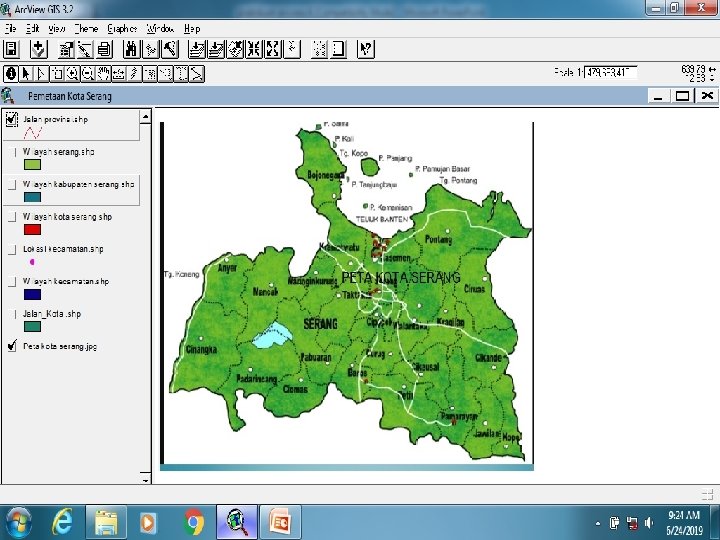Open the theme table icon
The width and height of the screenshot is (720, 540).
point(104,49)
